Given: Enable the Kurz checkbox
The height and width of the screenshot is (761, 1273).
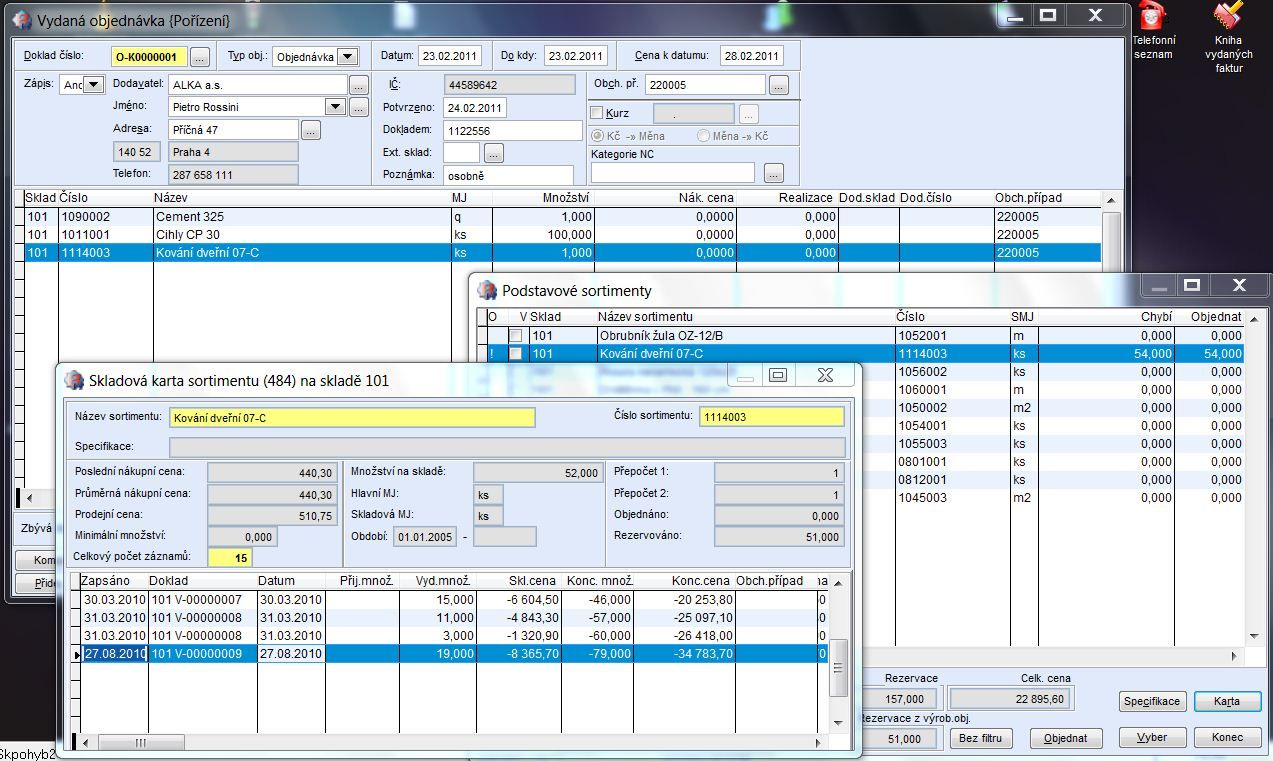Looking at the screenshot, I should click(597, 113).
